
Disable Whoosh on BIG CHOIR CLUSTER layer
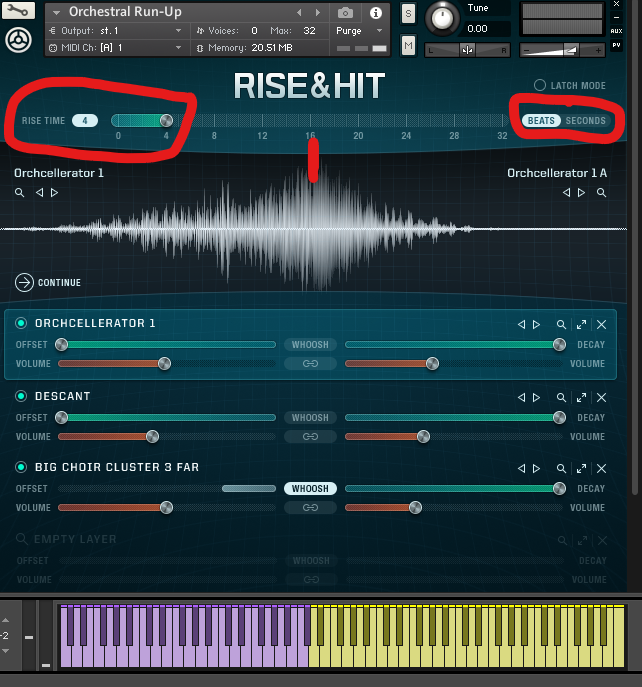coord(310,489)
